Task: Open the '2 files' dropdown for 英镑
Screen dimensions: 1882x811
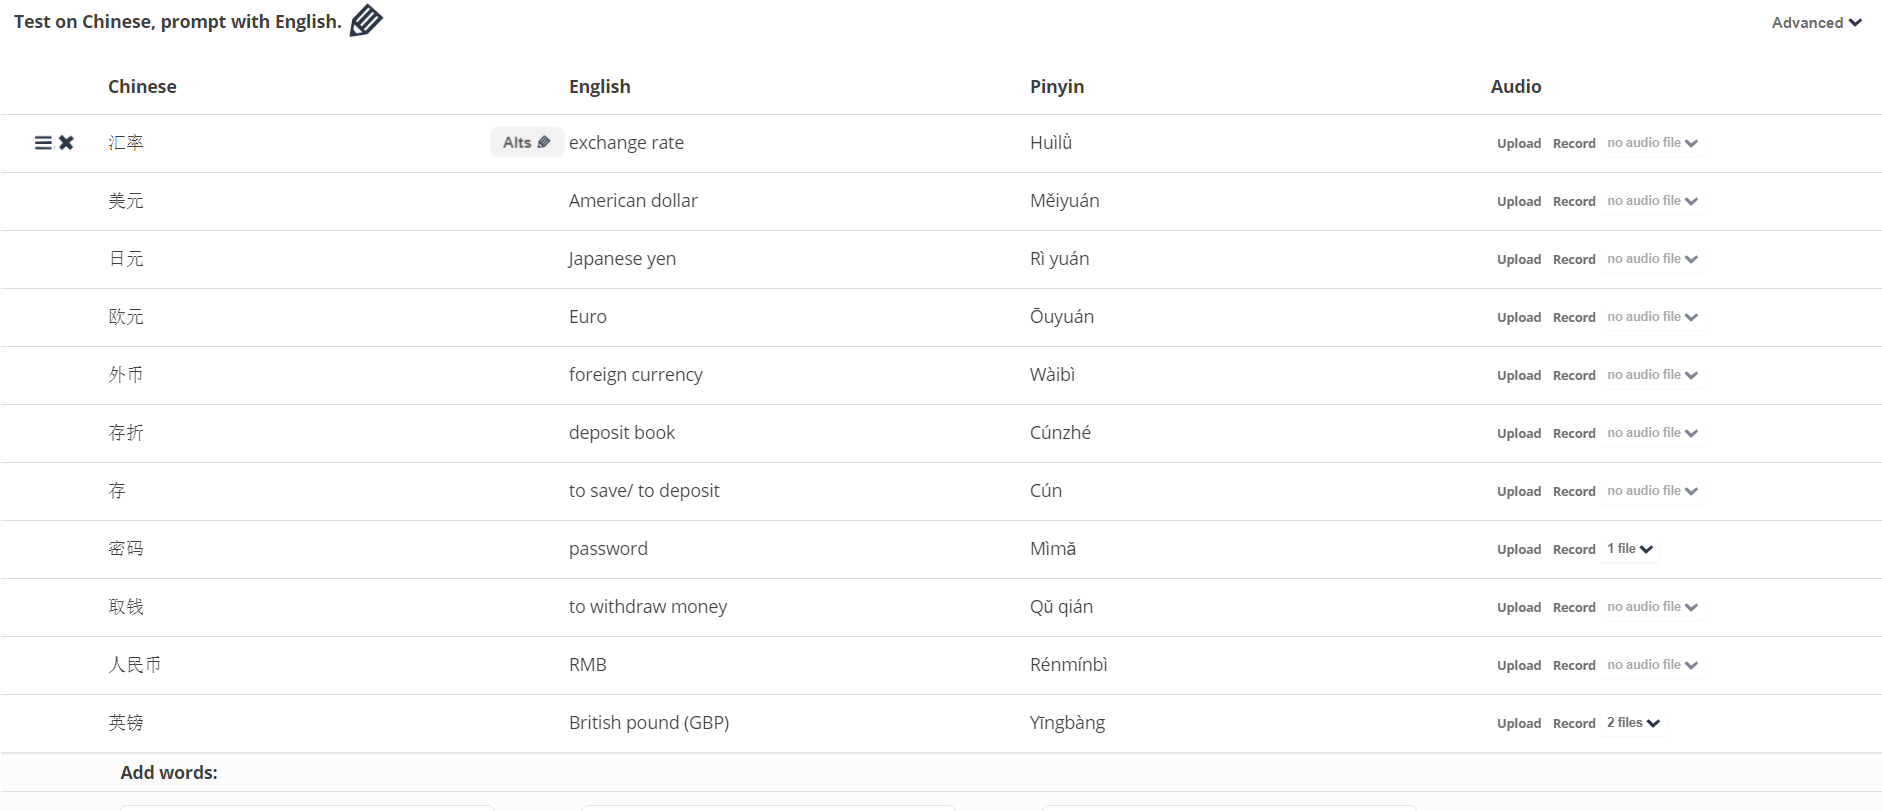Action: click(1633, 723)
